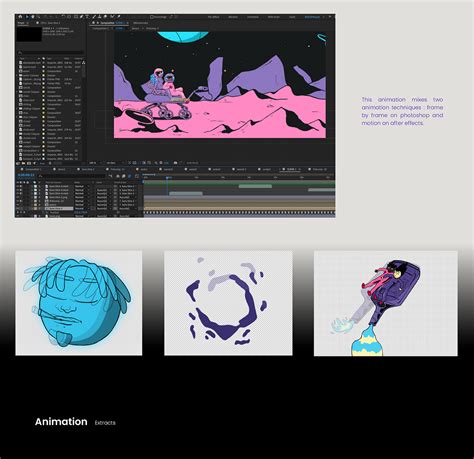The width and height of the screenshot is (474, 459).
Task: Select the Brush tool
Action: (x=94, y=17)
